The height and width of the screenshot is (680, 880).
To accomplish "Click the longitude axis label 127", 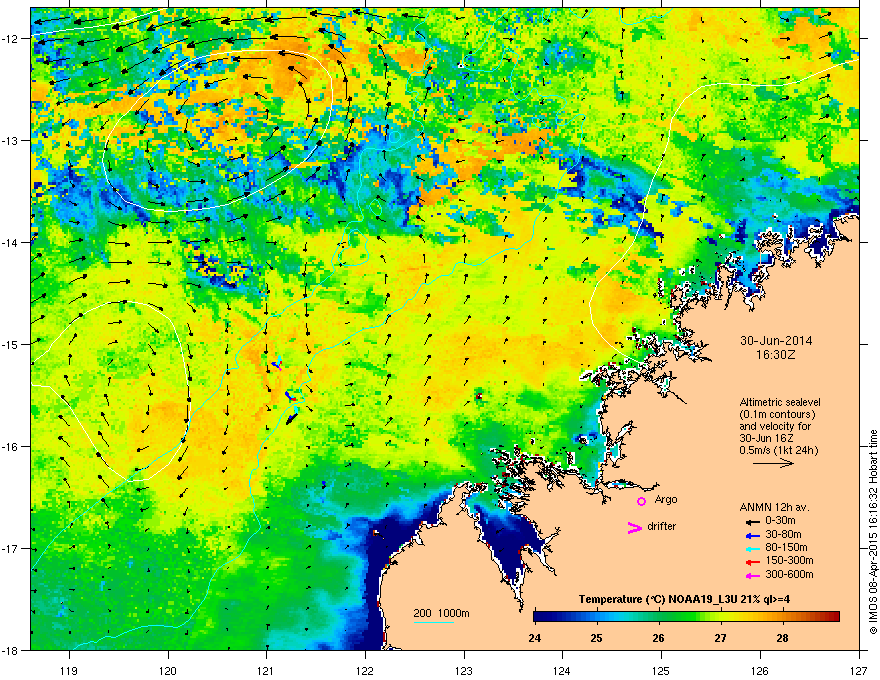I will (859, 670).
